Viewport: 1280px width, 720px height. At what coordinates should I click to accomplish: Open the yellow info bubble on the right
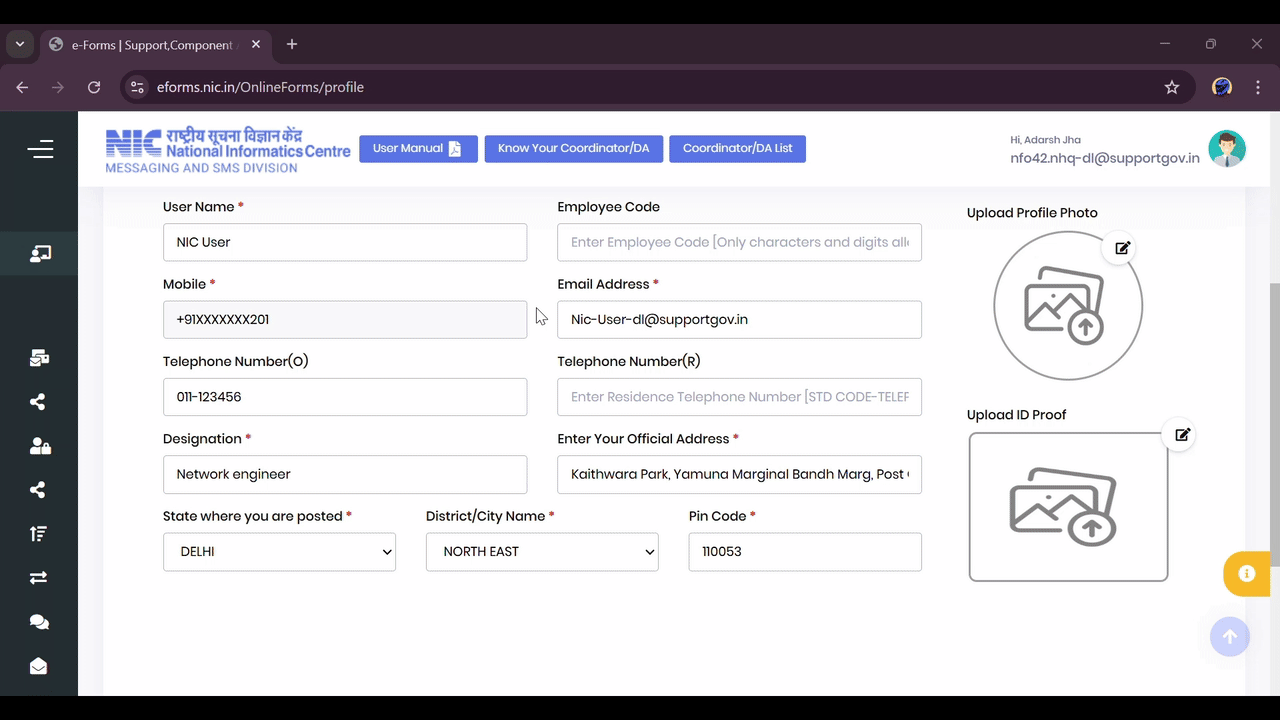1246,574
